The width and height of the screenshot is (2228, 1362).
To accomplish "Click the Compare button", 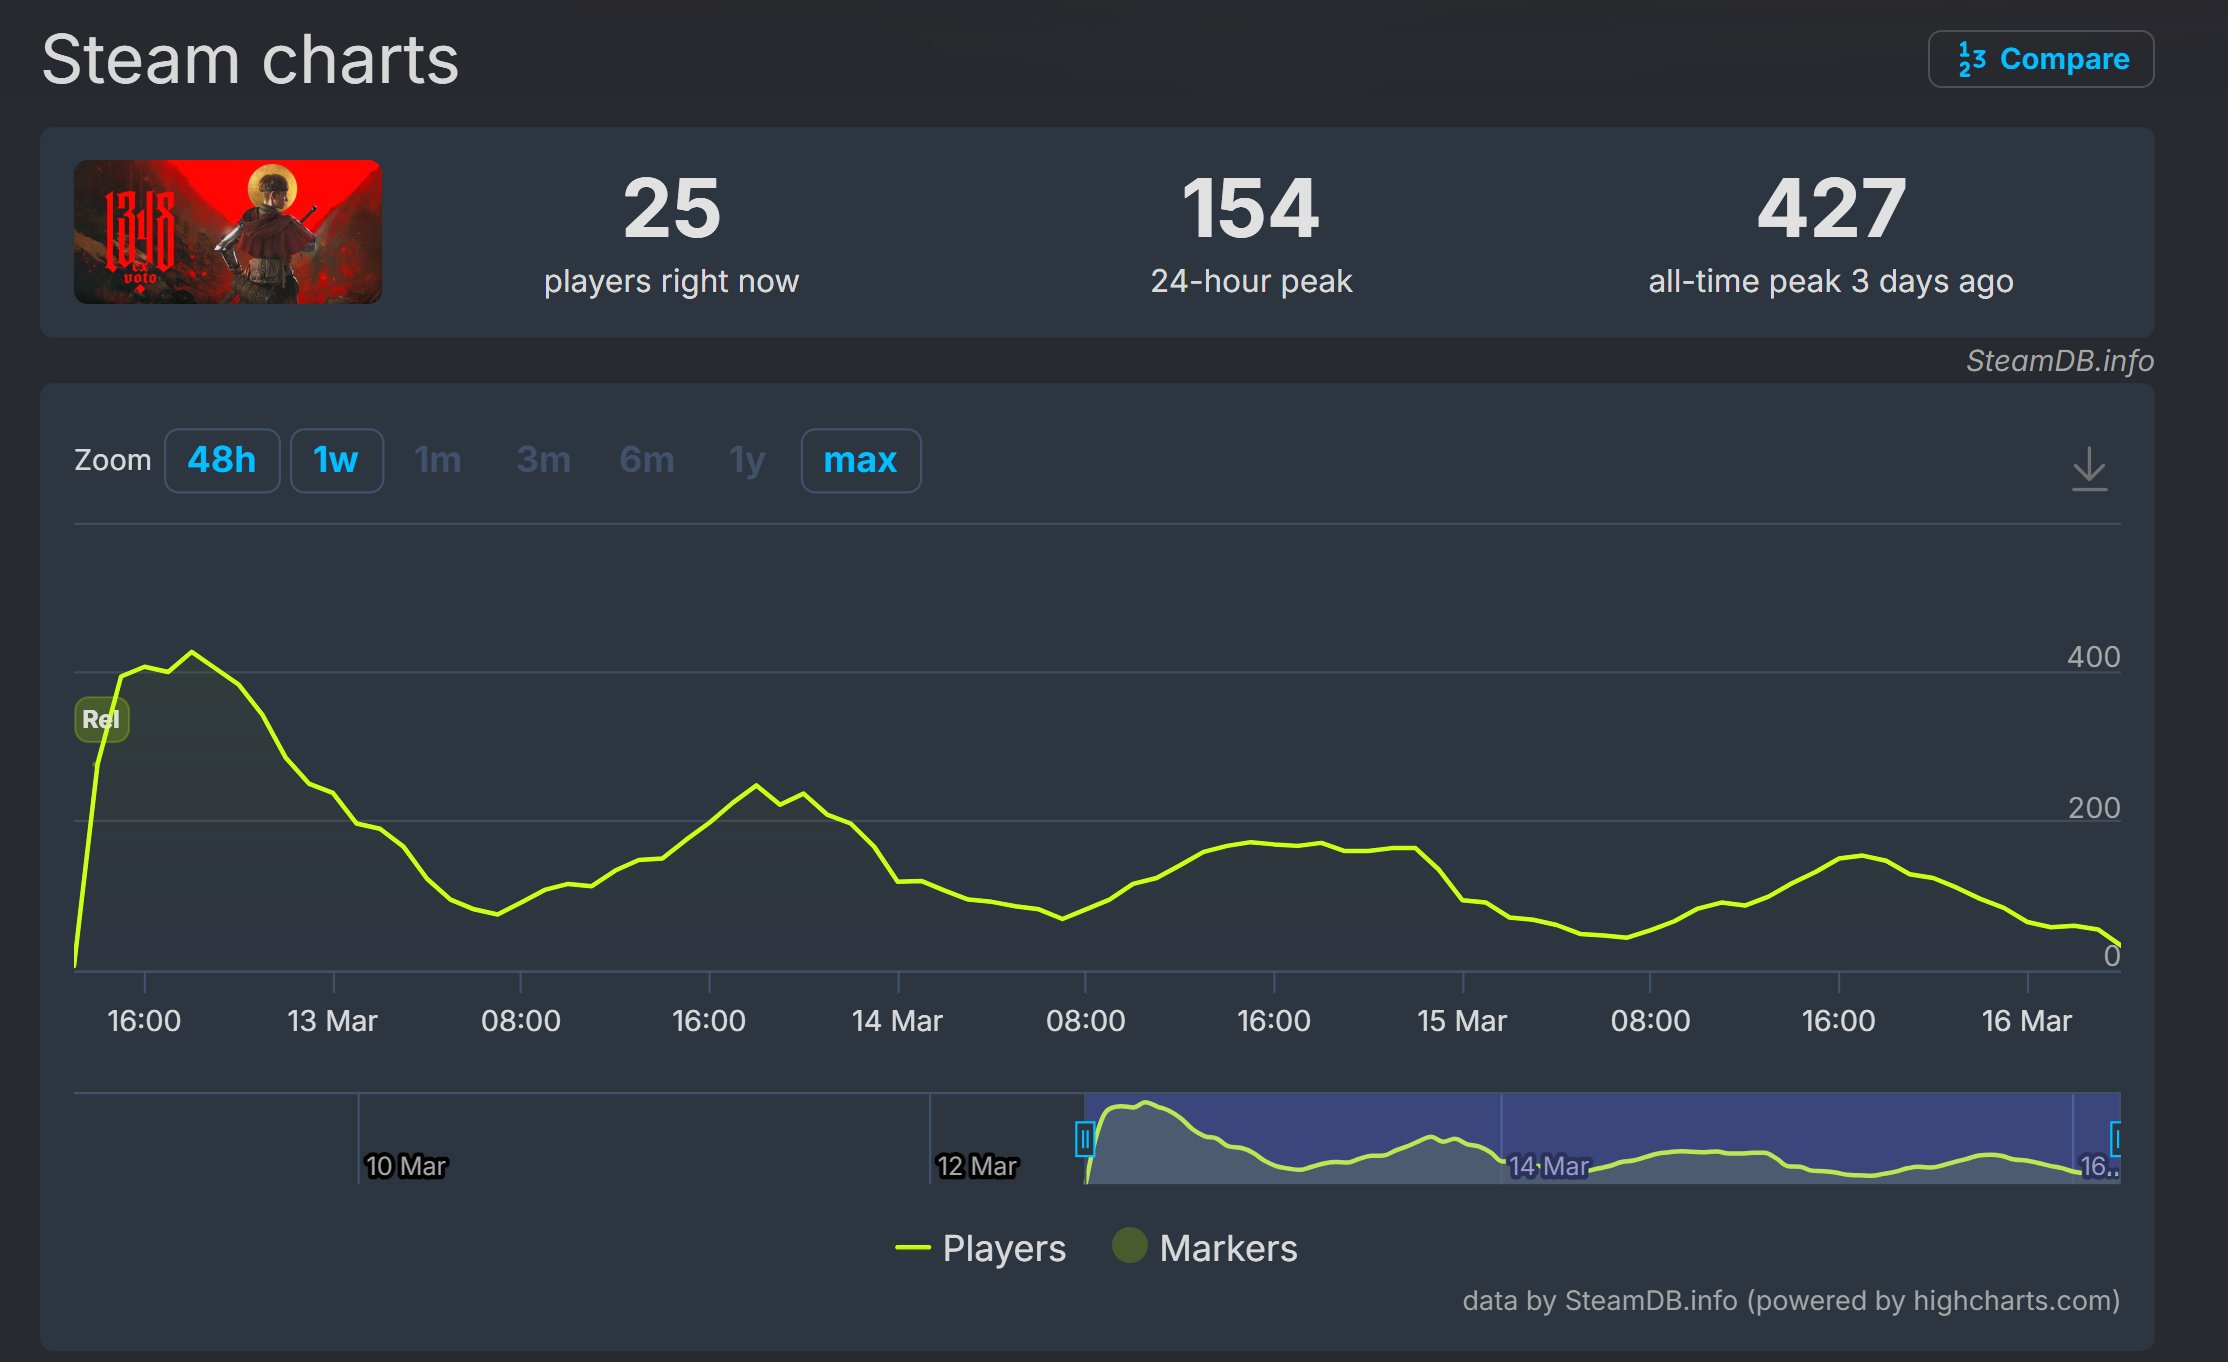I will (2040, 59).
